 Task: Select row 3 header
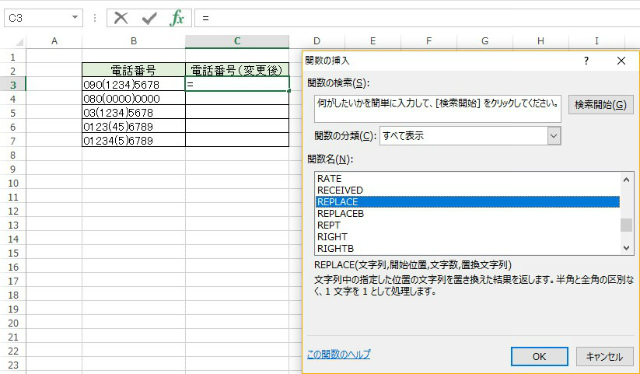[13, 85]
